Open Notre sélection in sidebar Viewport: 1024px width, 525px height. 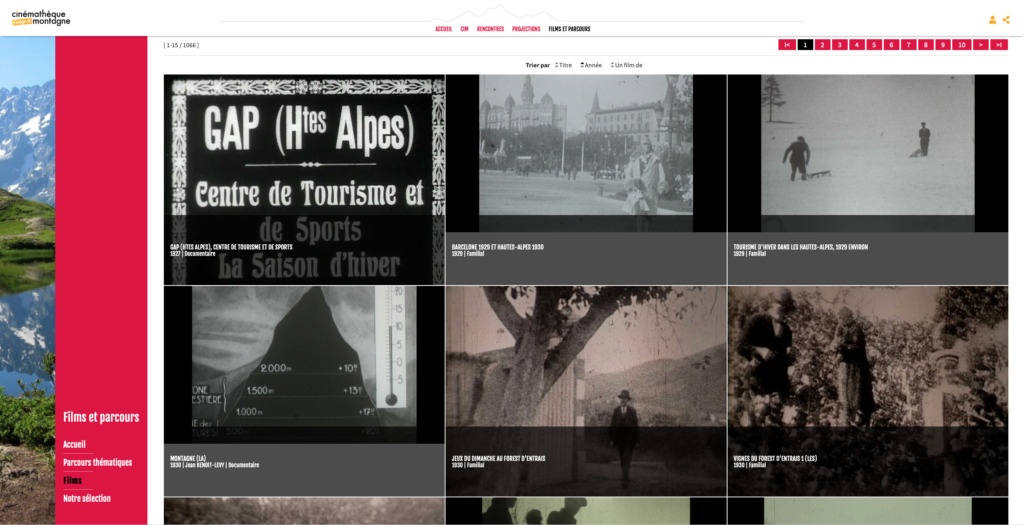(x=87, y=498)
